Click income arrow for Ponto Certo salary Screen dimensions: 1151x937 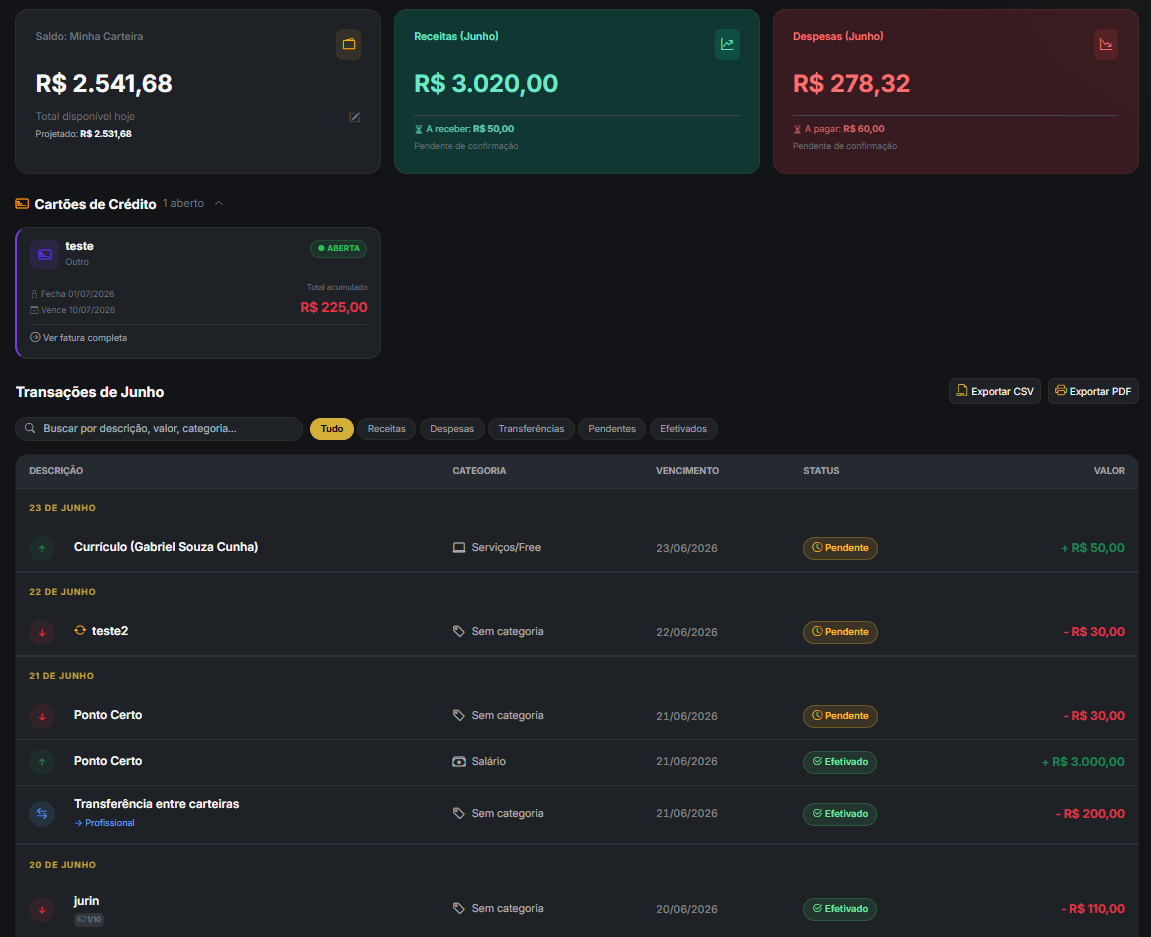click(x=42, y=762)
